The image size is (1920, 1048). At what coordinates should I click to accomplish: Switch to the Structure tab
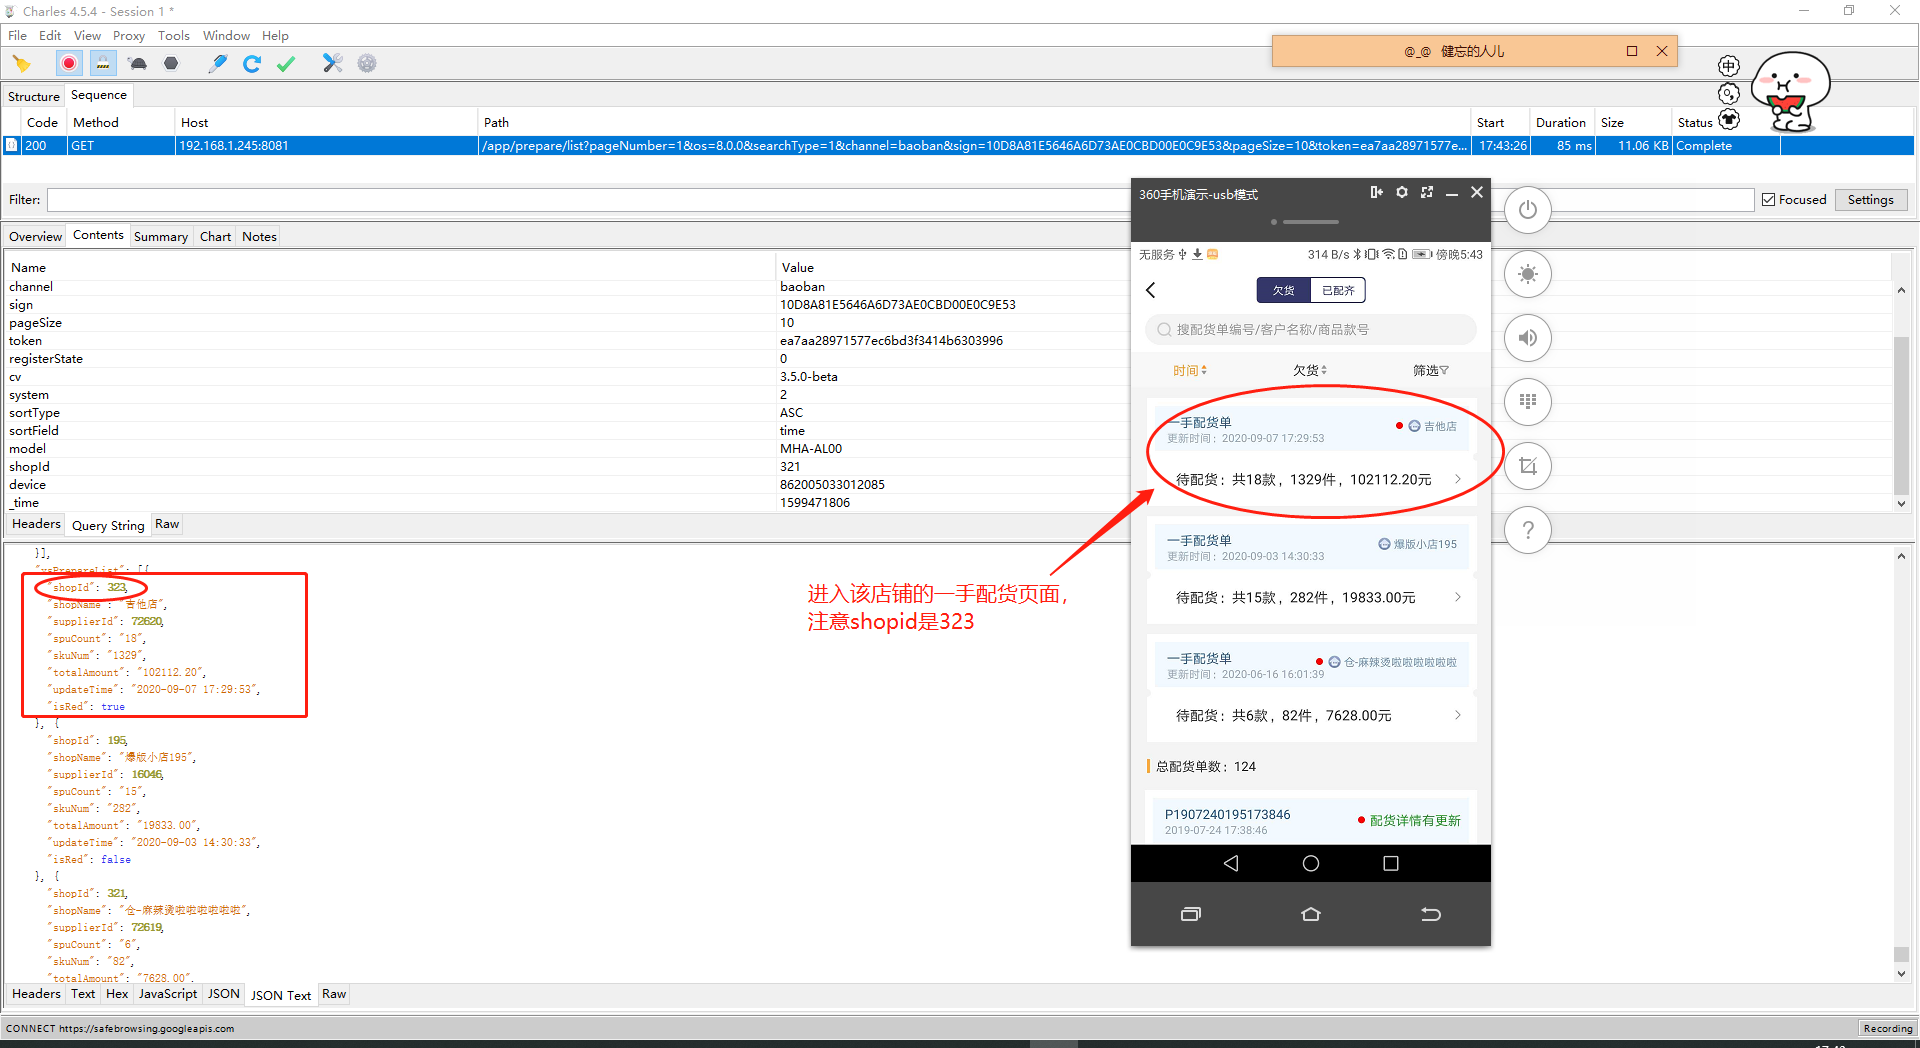(34, 96)
